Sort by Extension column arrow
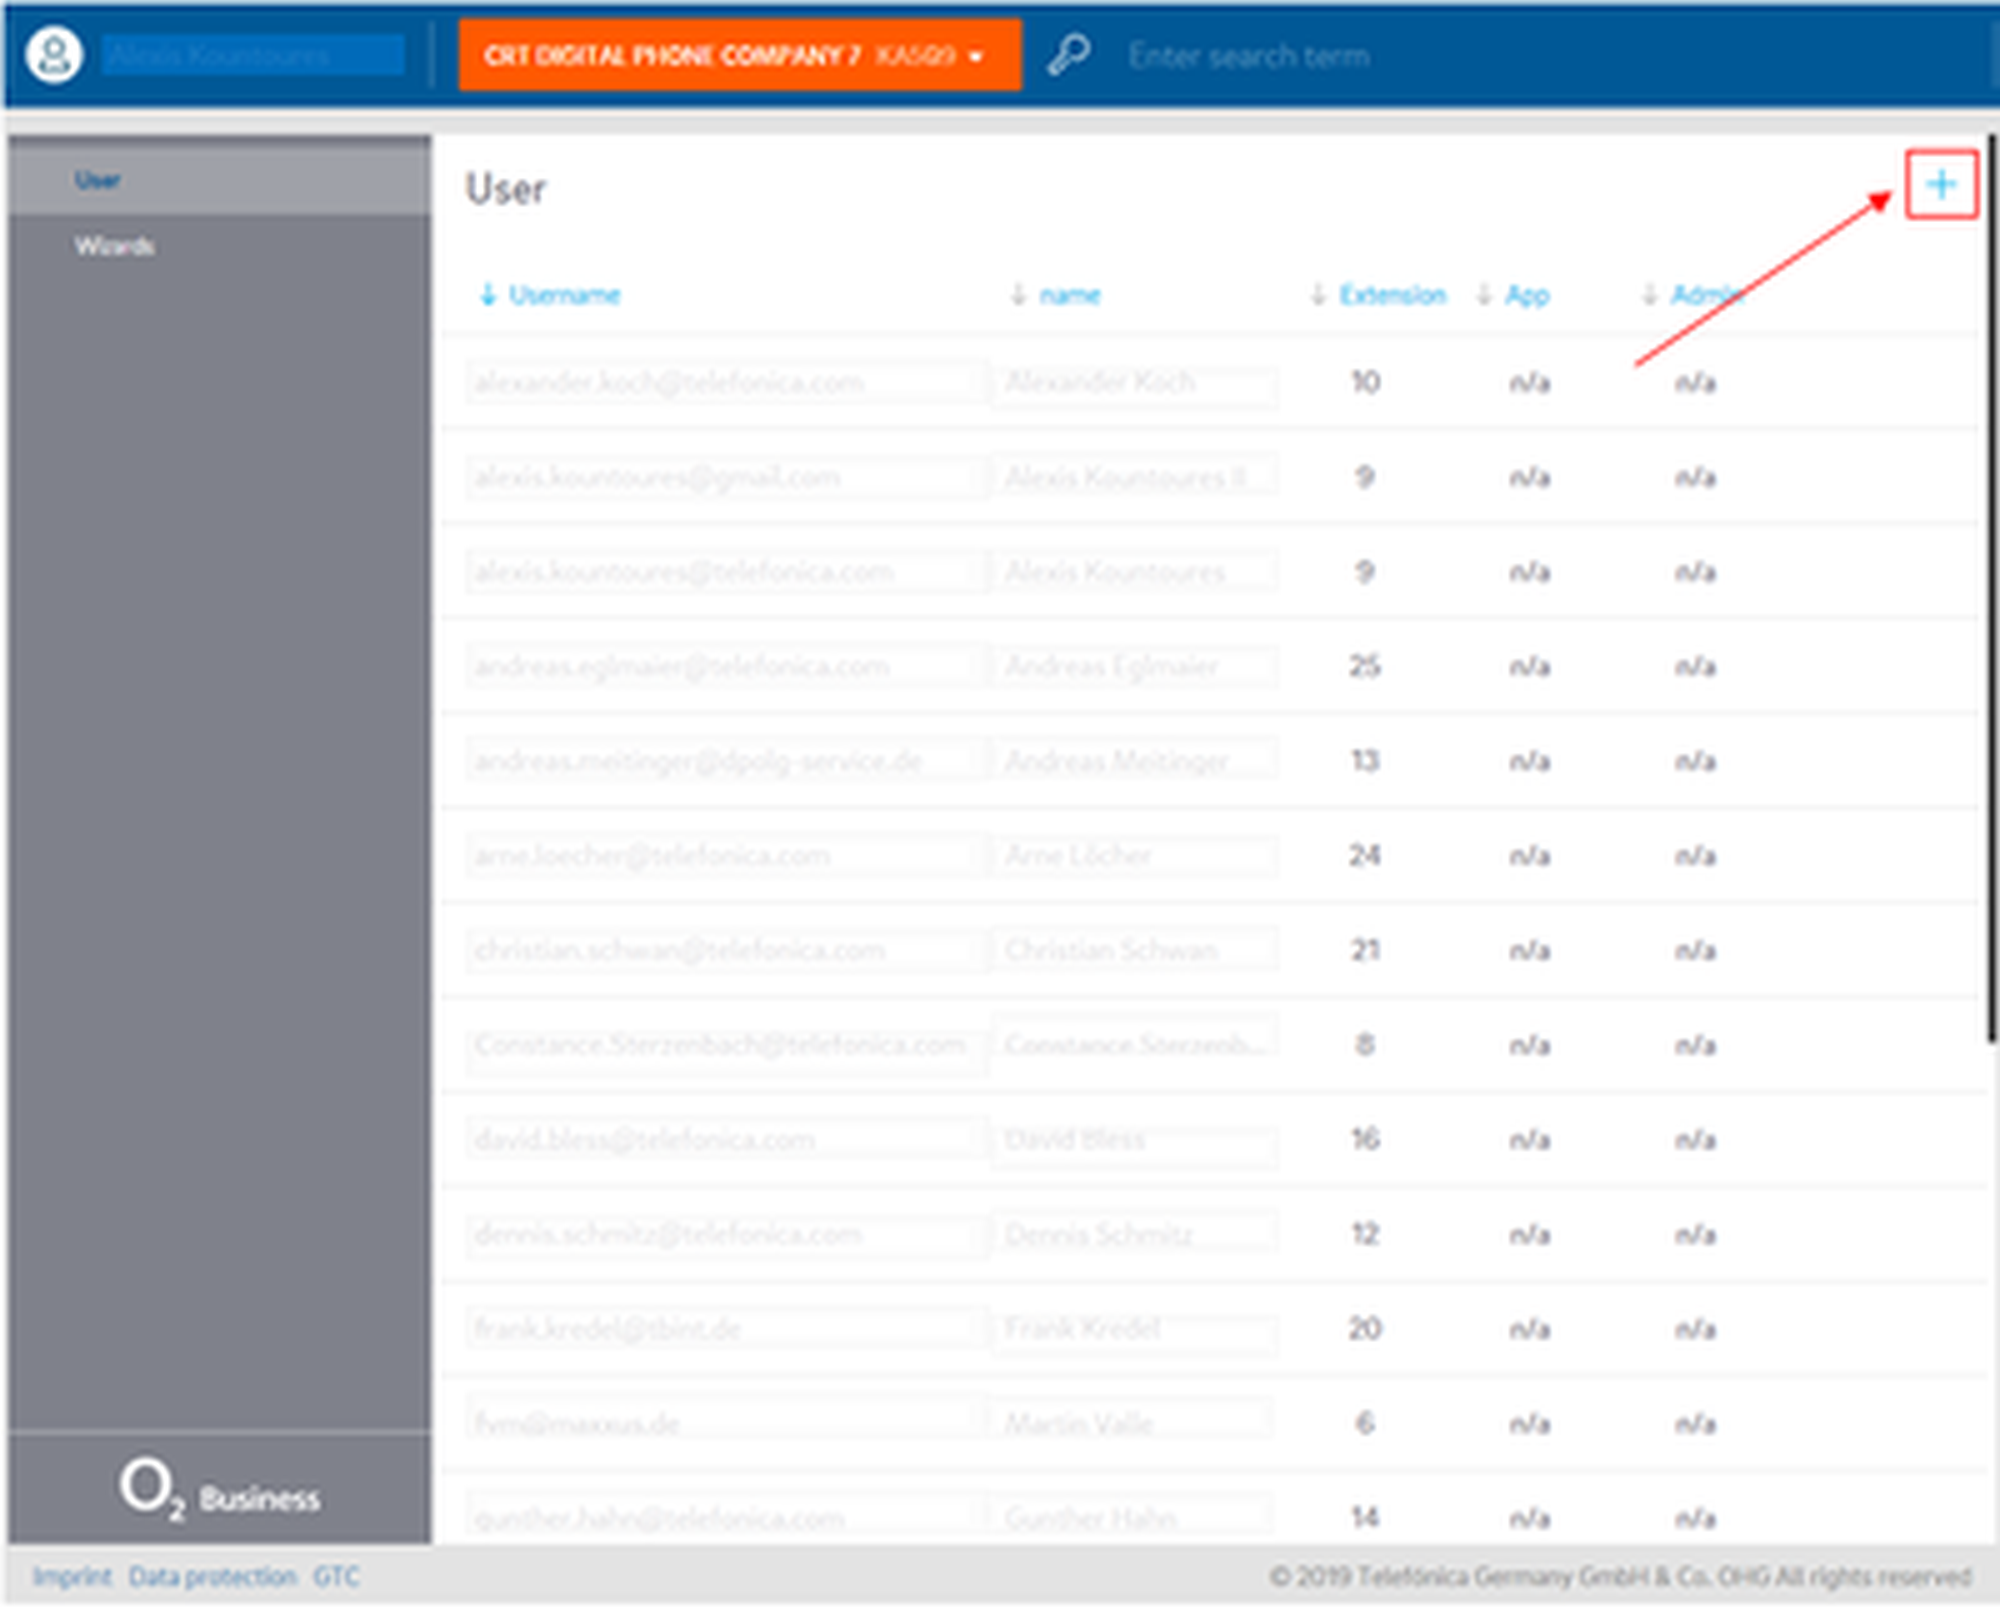 pos(1318,294)
